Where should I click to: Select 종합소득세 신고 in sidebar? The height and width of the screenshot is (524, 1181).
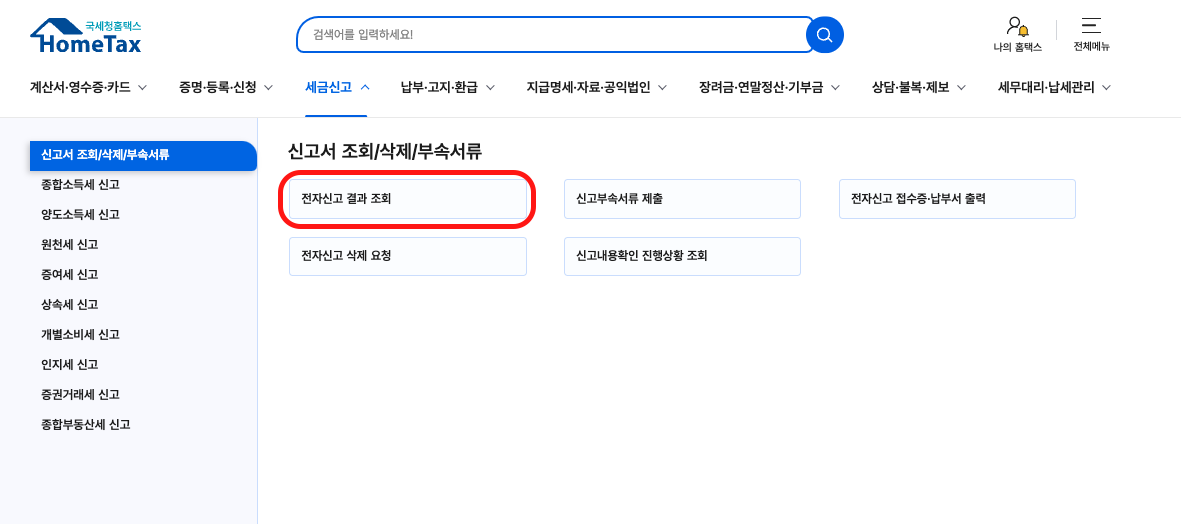[80, 184]
